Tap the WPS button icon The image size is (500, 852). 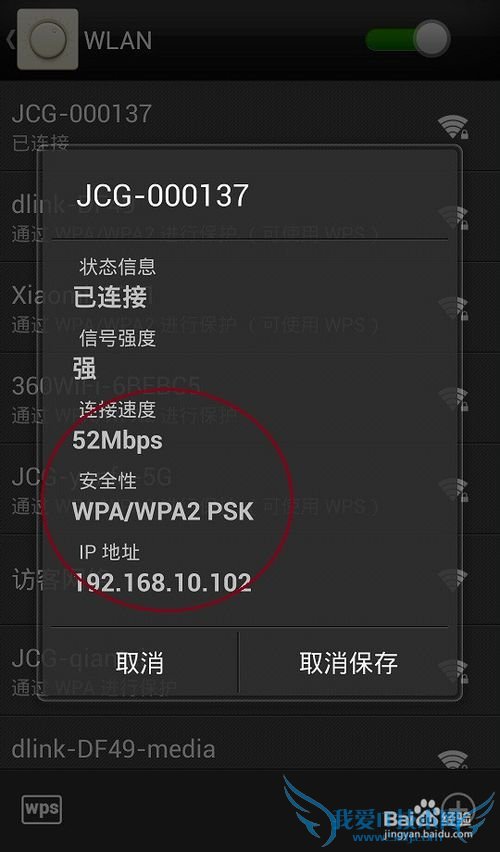(42, 810)
